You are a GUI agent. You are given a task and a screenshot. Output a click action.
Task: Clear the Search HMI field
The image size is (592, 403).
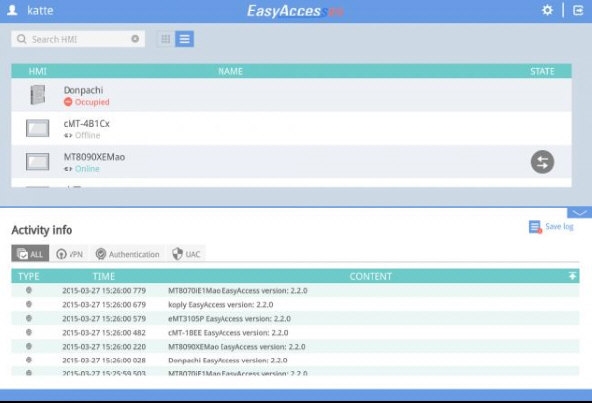(x=135, y=39)
